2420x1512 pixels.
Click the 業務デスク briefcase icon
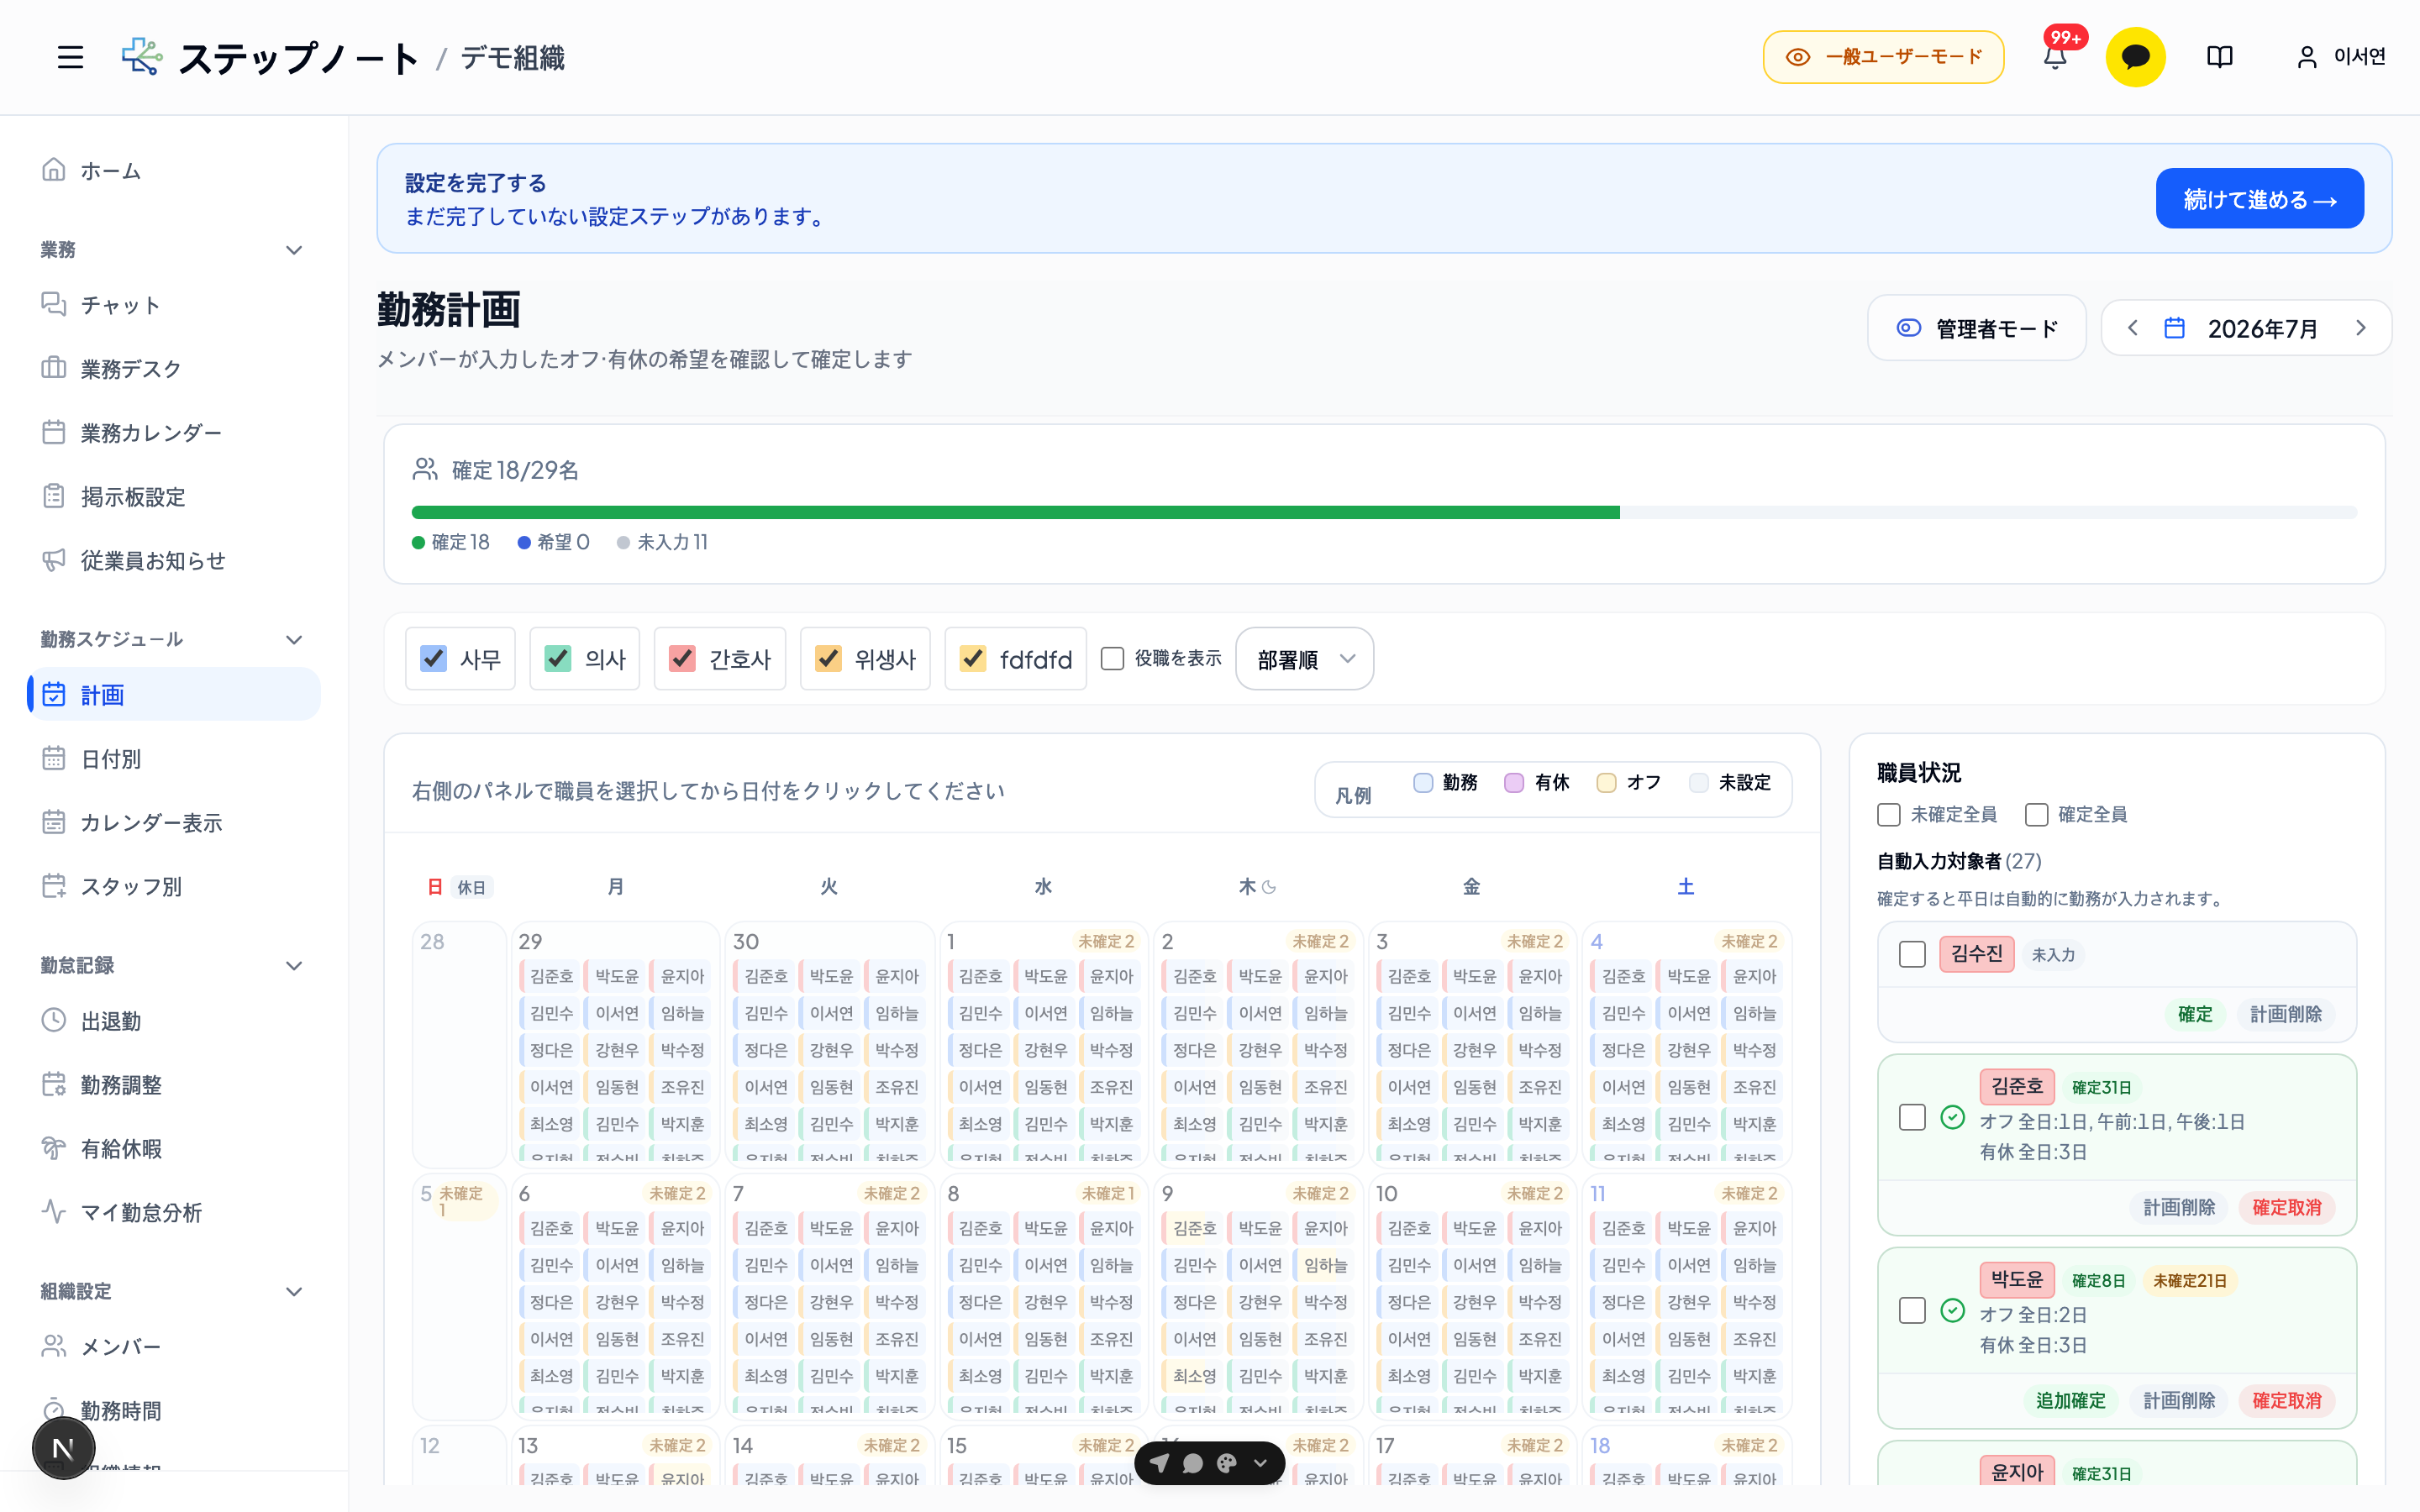click(54, 368)
